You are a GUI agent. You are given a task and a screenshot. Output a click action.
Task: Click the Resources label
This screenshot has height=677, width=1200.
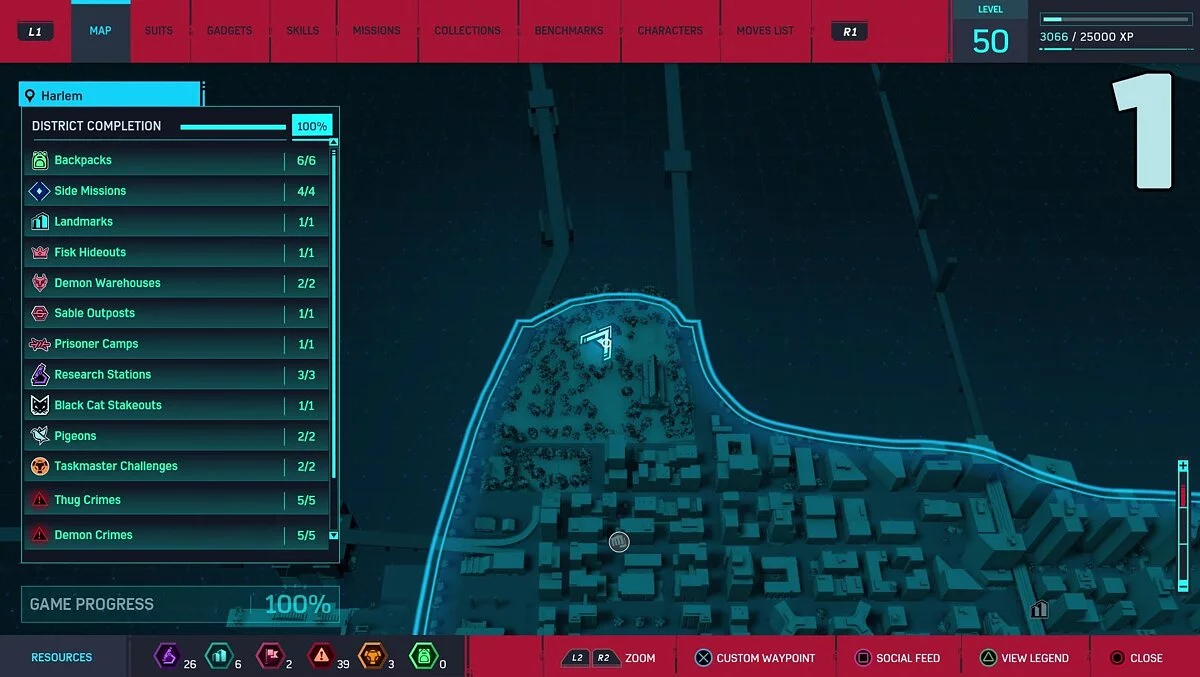[x=62, y=657]
